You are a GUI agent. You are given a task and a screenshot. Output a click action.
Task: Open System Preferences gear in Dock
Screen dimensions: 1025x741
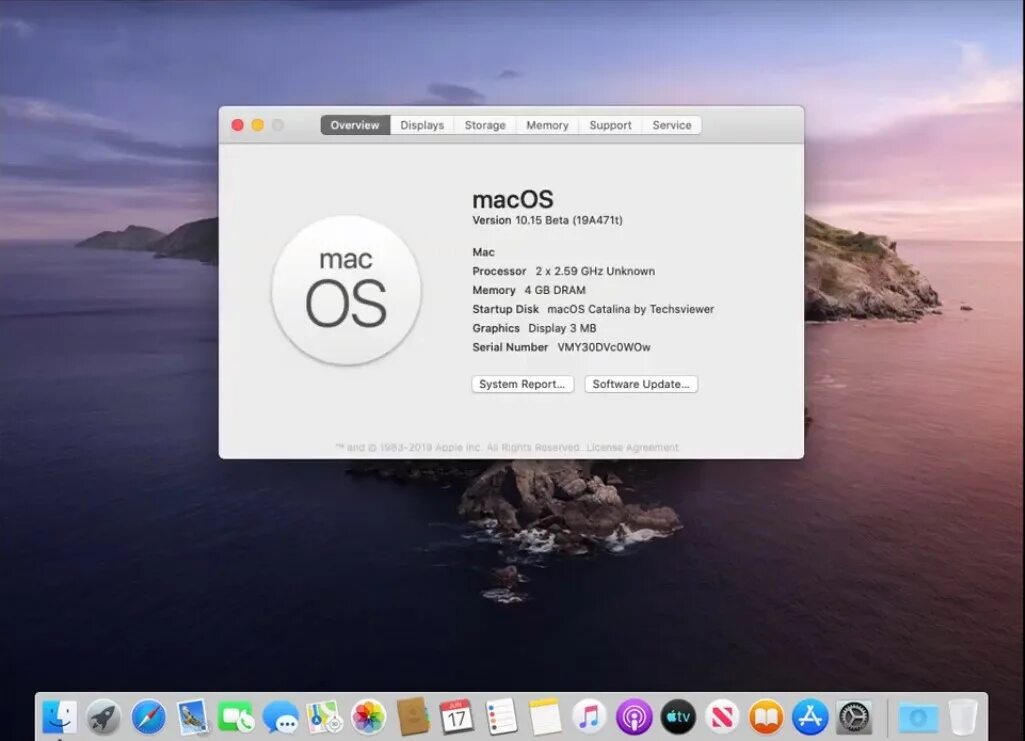[854, 717]
